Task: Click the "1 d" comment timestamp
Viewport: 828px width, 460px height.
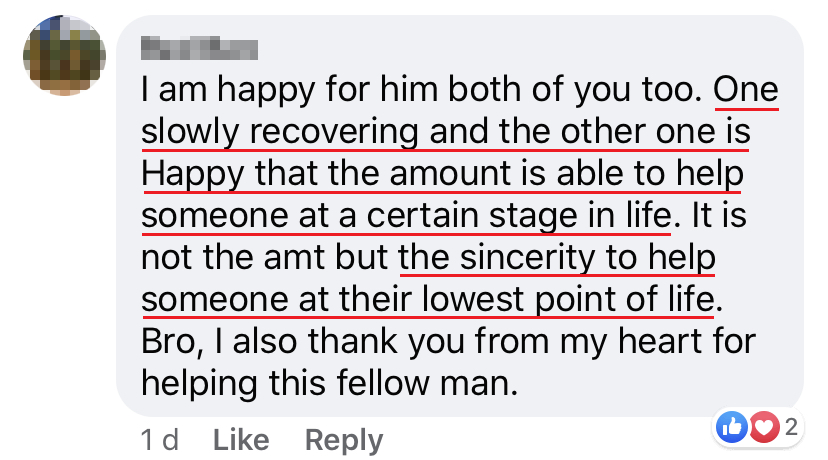Action: coord(160,440)
